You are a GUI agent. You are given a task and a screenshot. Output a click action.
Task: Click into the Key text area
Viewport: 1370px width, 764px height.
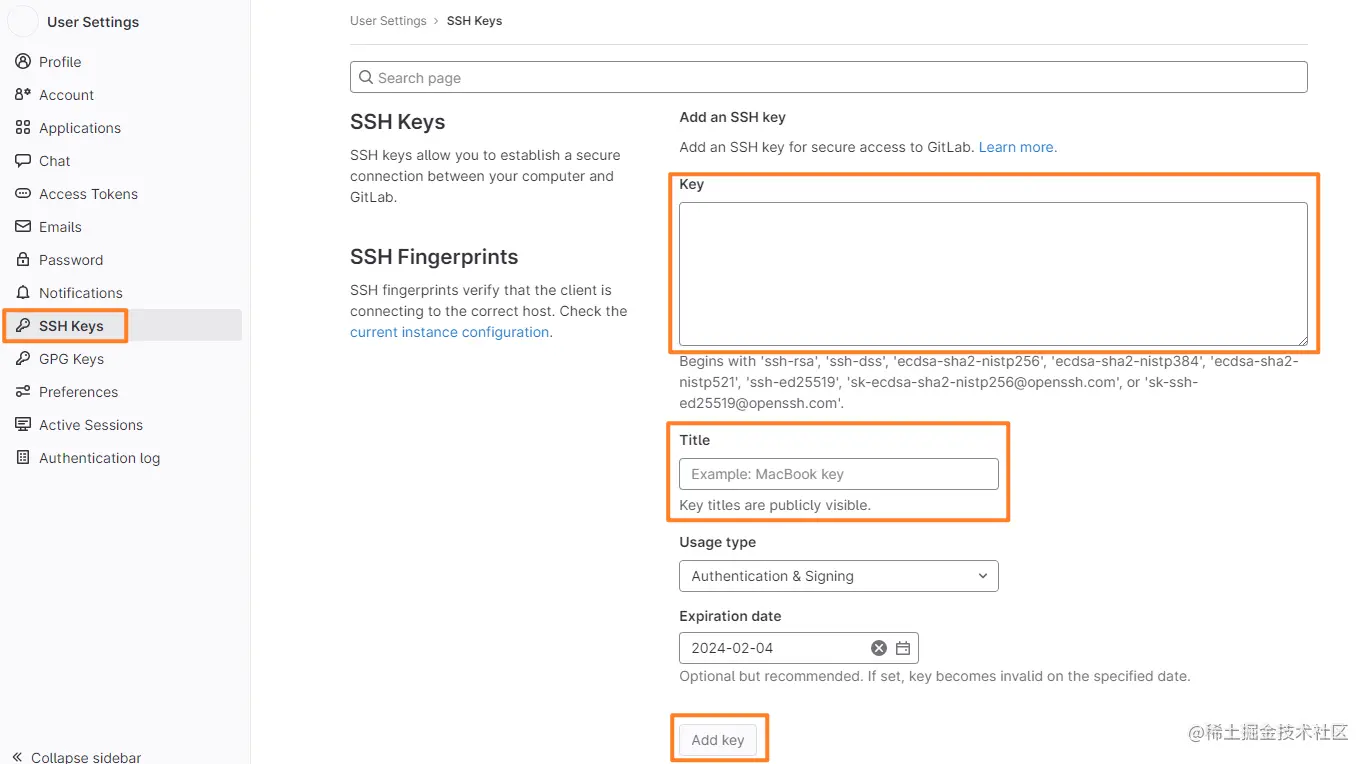point(993,274)
